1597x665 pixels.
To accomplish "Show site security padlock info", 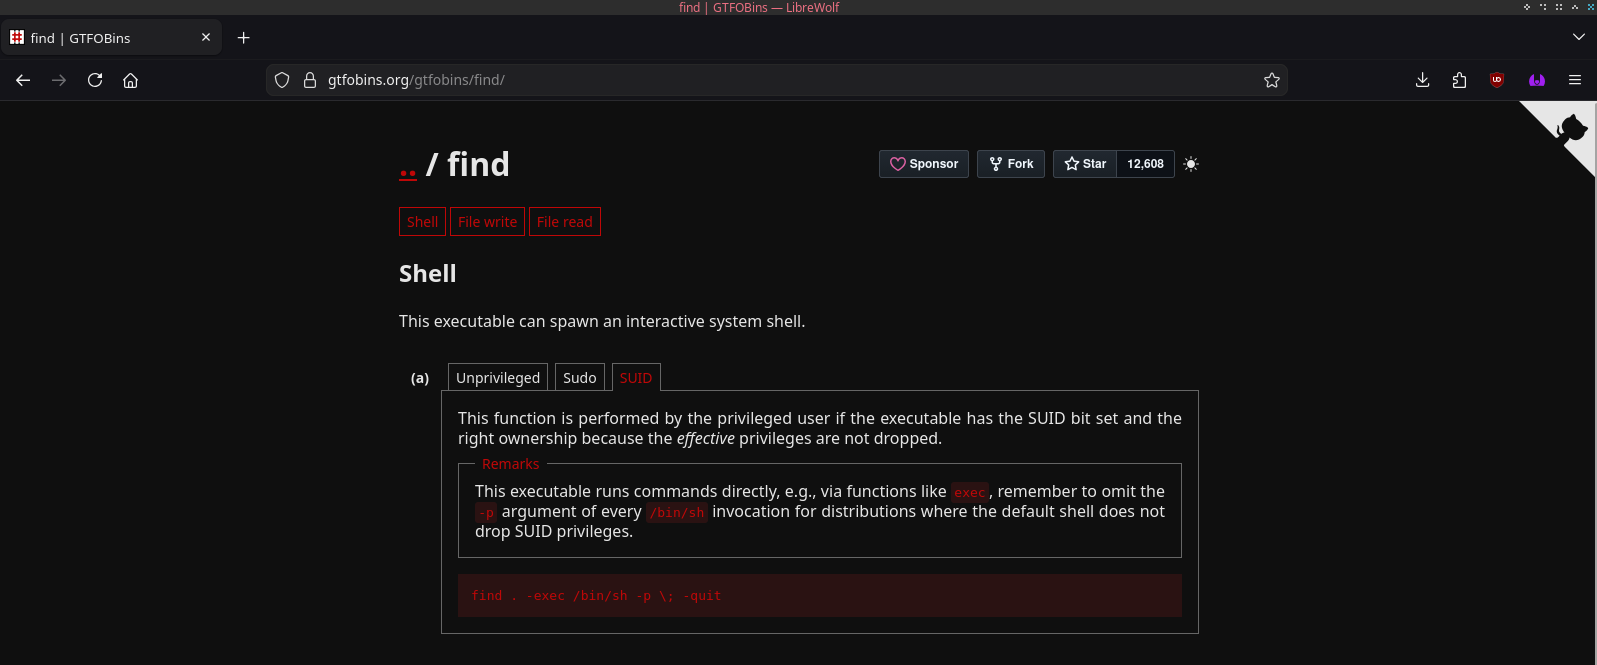I will point(310,80).
